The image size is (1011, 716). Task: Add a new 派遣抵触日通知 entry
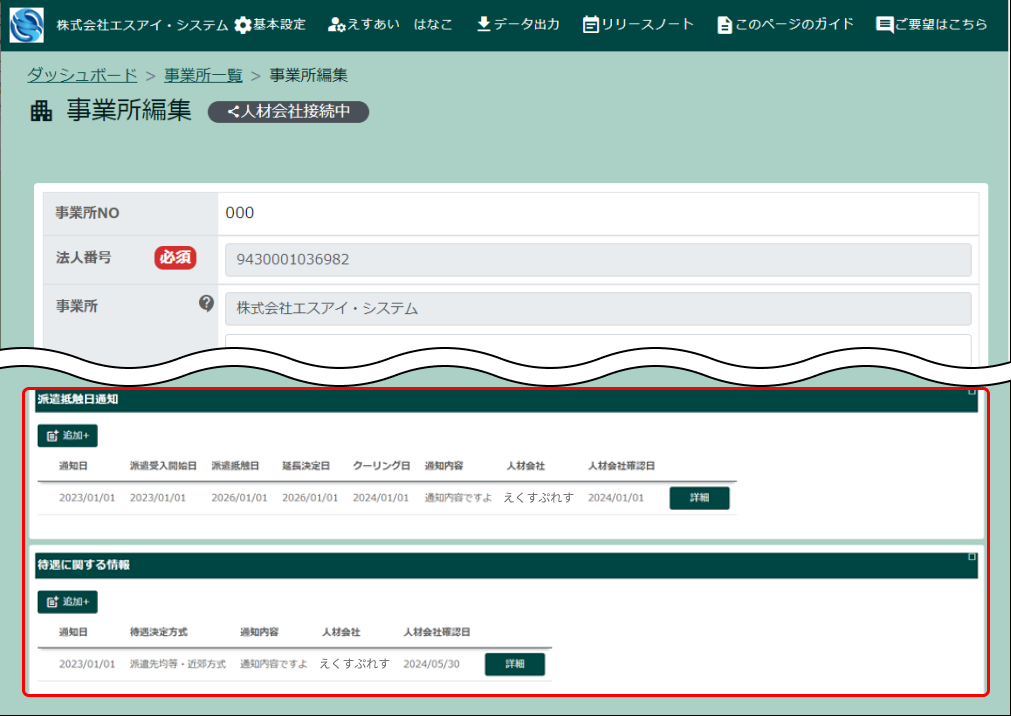[68, 435]
